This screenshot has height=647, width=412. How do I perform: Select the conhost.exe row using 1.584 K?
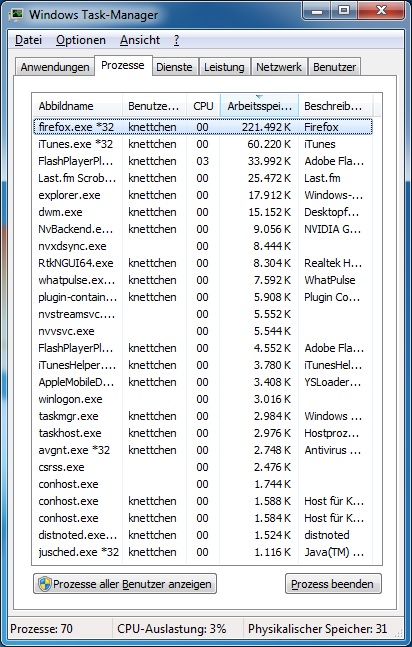(x=203, y=518)
